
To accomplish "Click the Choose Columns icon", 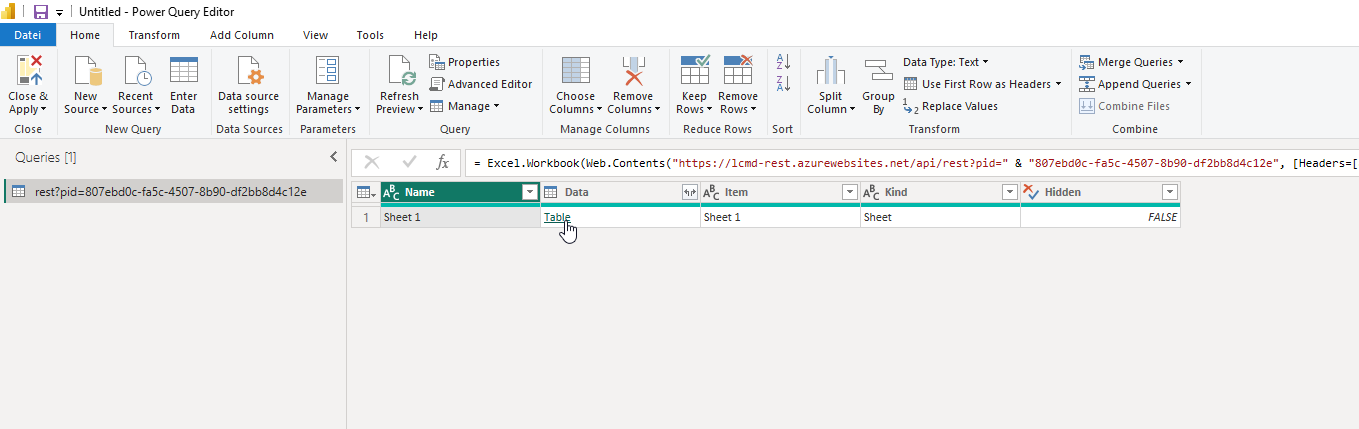I will tap(575, 72).
